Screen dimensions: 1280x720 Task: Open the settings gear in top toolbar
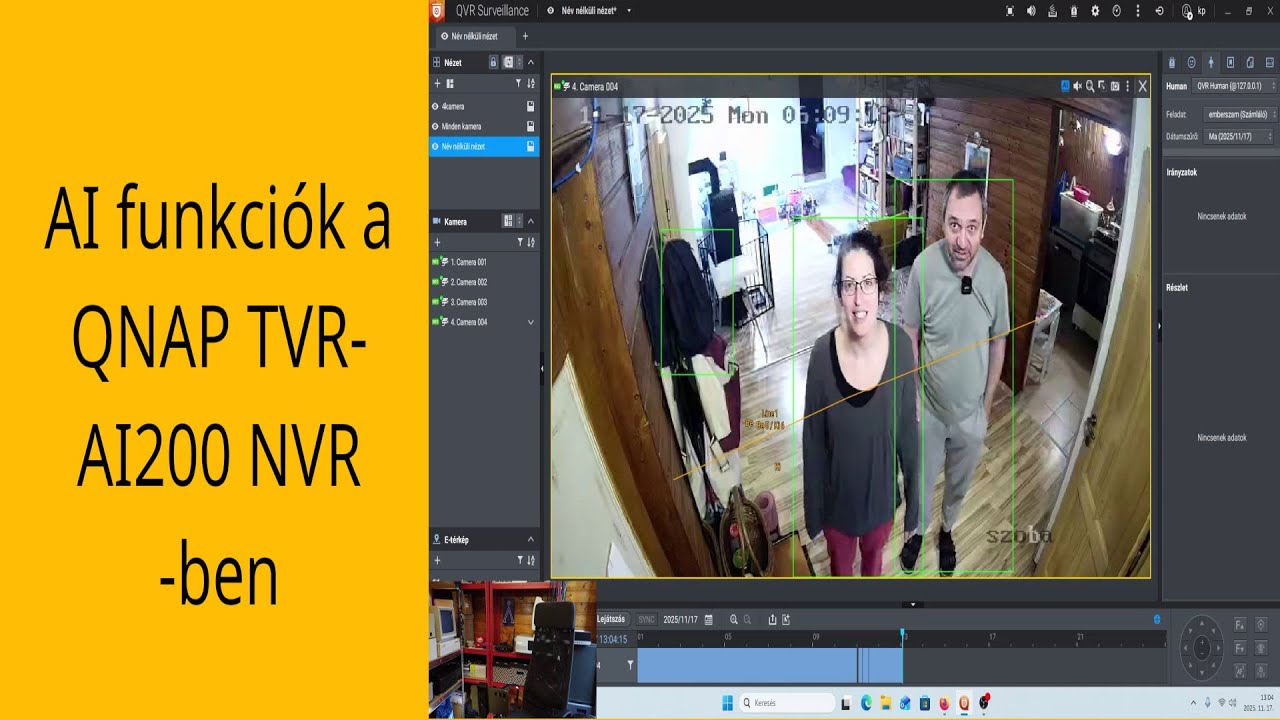pyautogui.click(x=1095, y=11)
